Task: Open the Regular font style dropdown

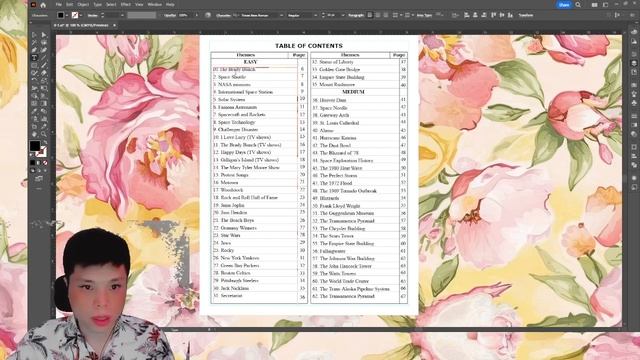Action: point(316,15)
